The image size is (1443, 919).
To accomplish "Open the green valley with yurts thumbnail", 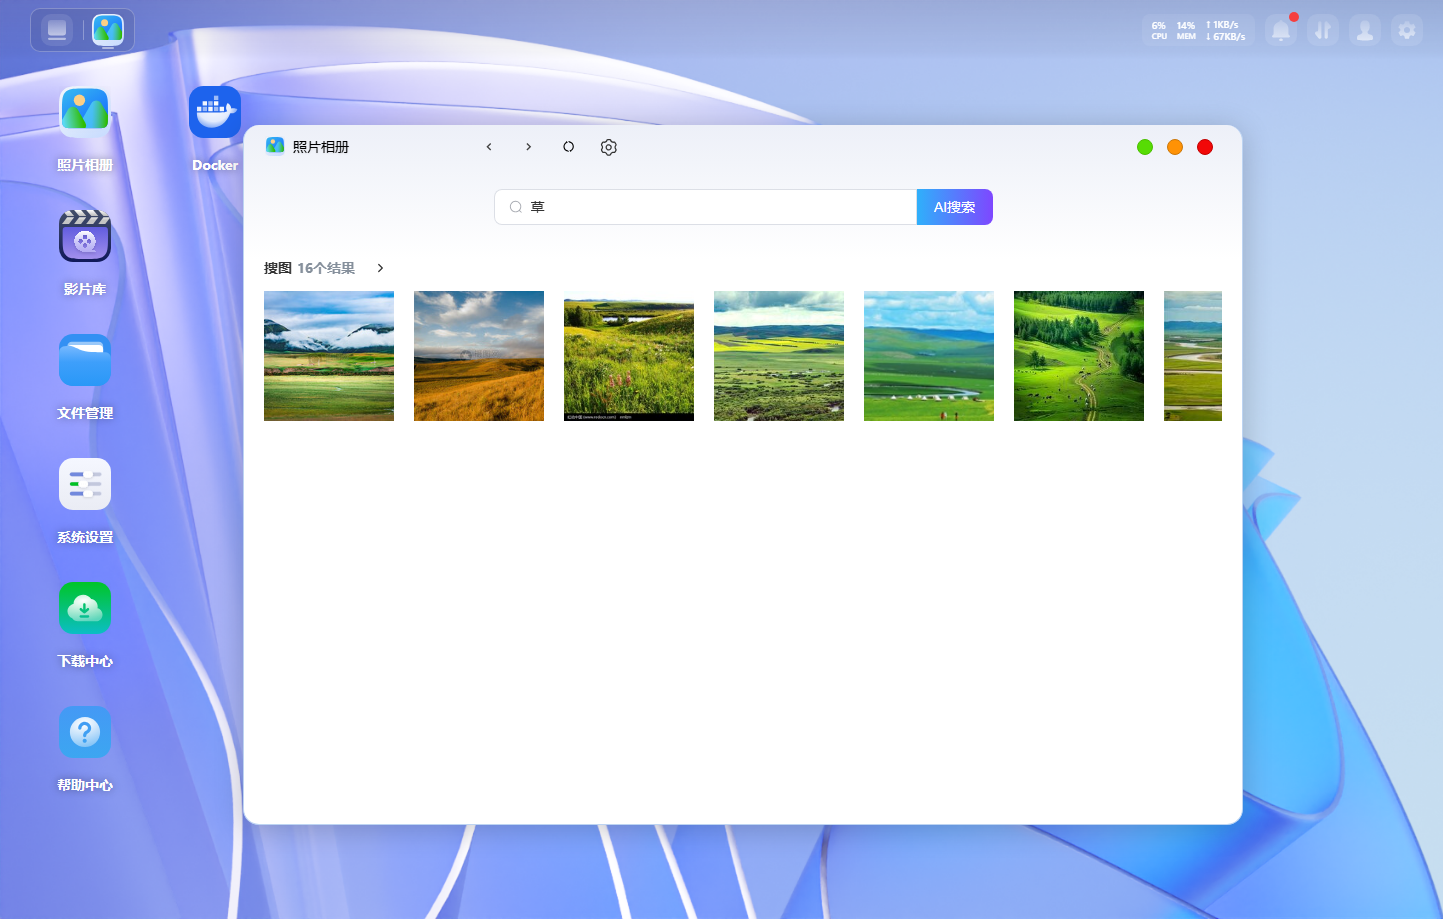I will [929, 356].
